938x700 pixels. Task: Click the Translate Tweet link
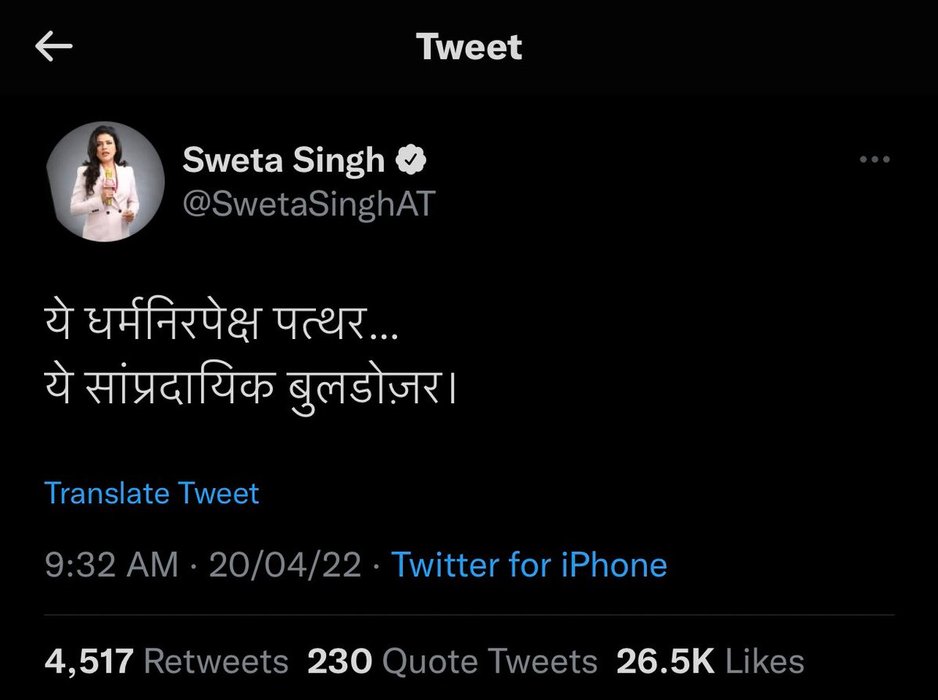pyautogui.click(x=152, y=493)
